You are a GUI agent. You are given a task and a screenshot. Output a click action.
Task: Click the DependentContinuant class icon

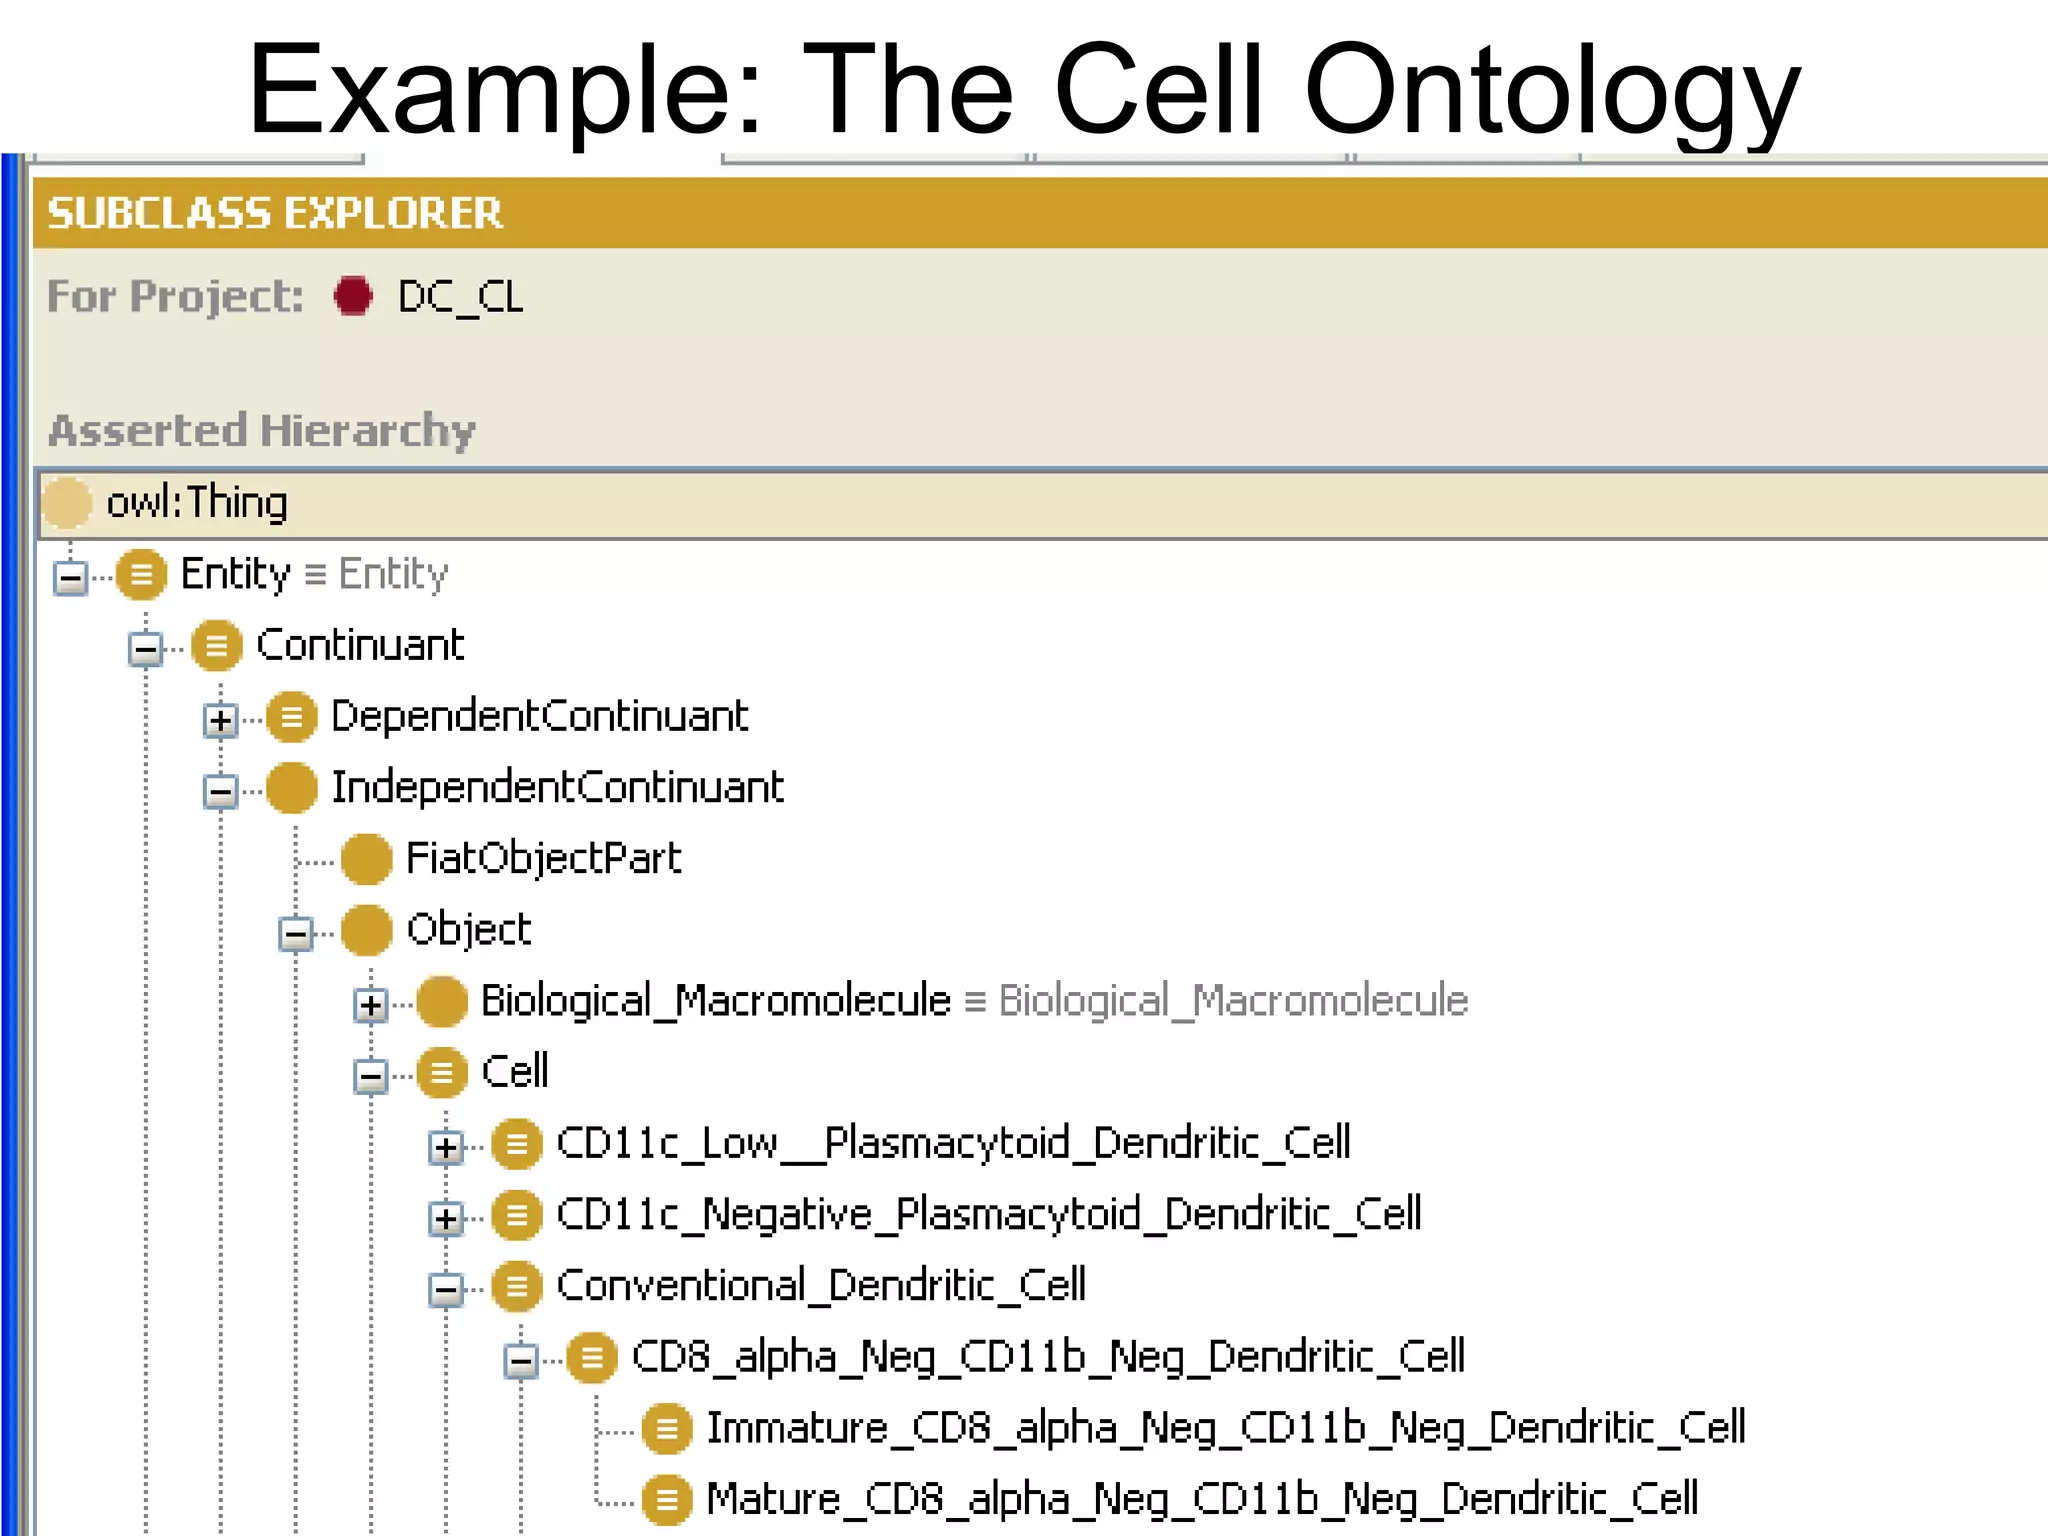tap(292, 717)
